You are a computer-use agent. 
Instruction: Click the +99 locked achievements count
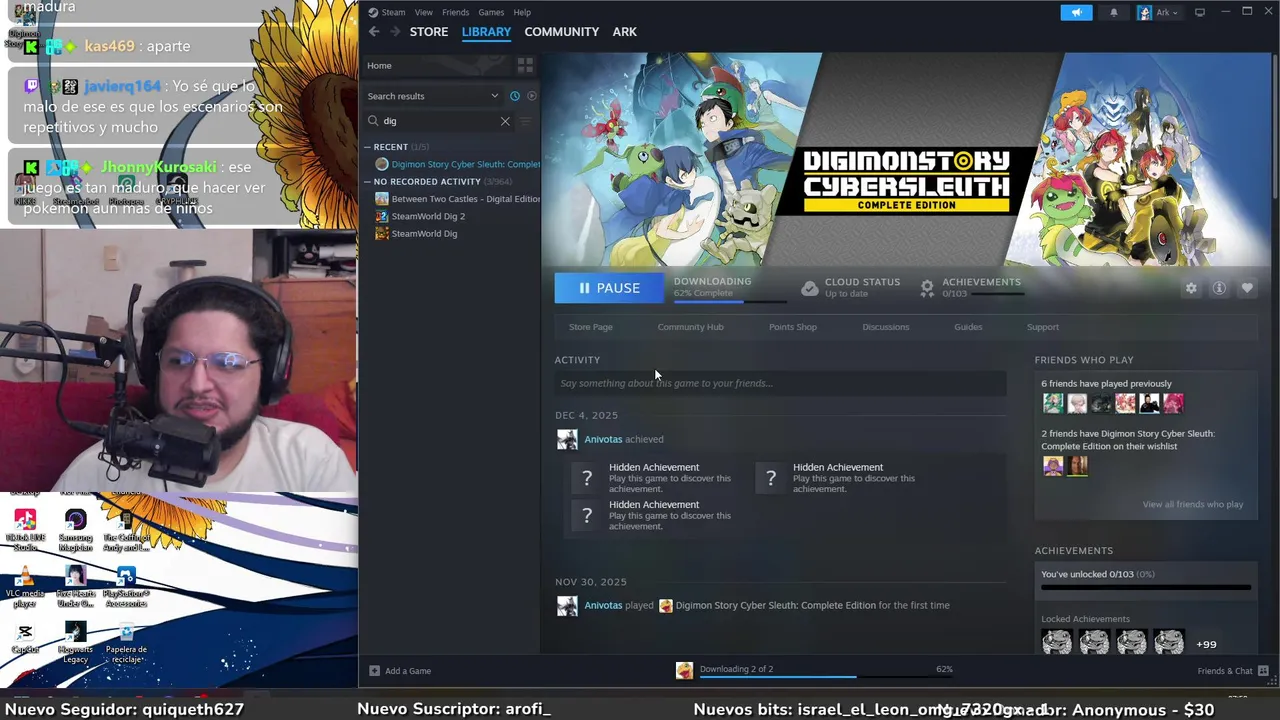pyautogui.click(x=1207, y=645)
